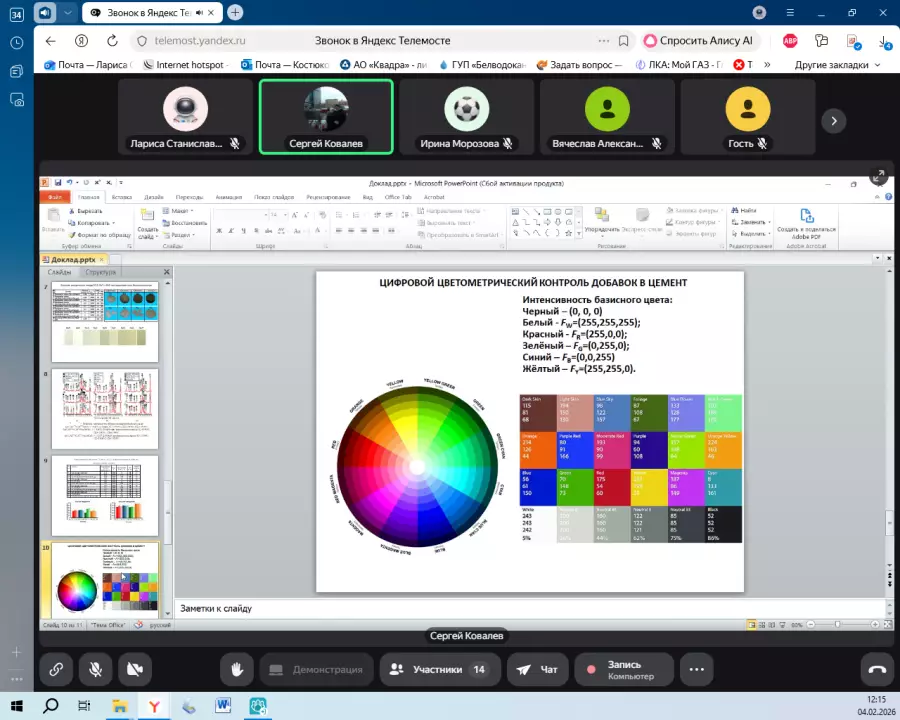Click the bookmark icon in the address bar
This screenshot has width=900, height=720.
pyautogui.click(x=623, y=41)
